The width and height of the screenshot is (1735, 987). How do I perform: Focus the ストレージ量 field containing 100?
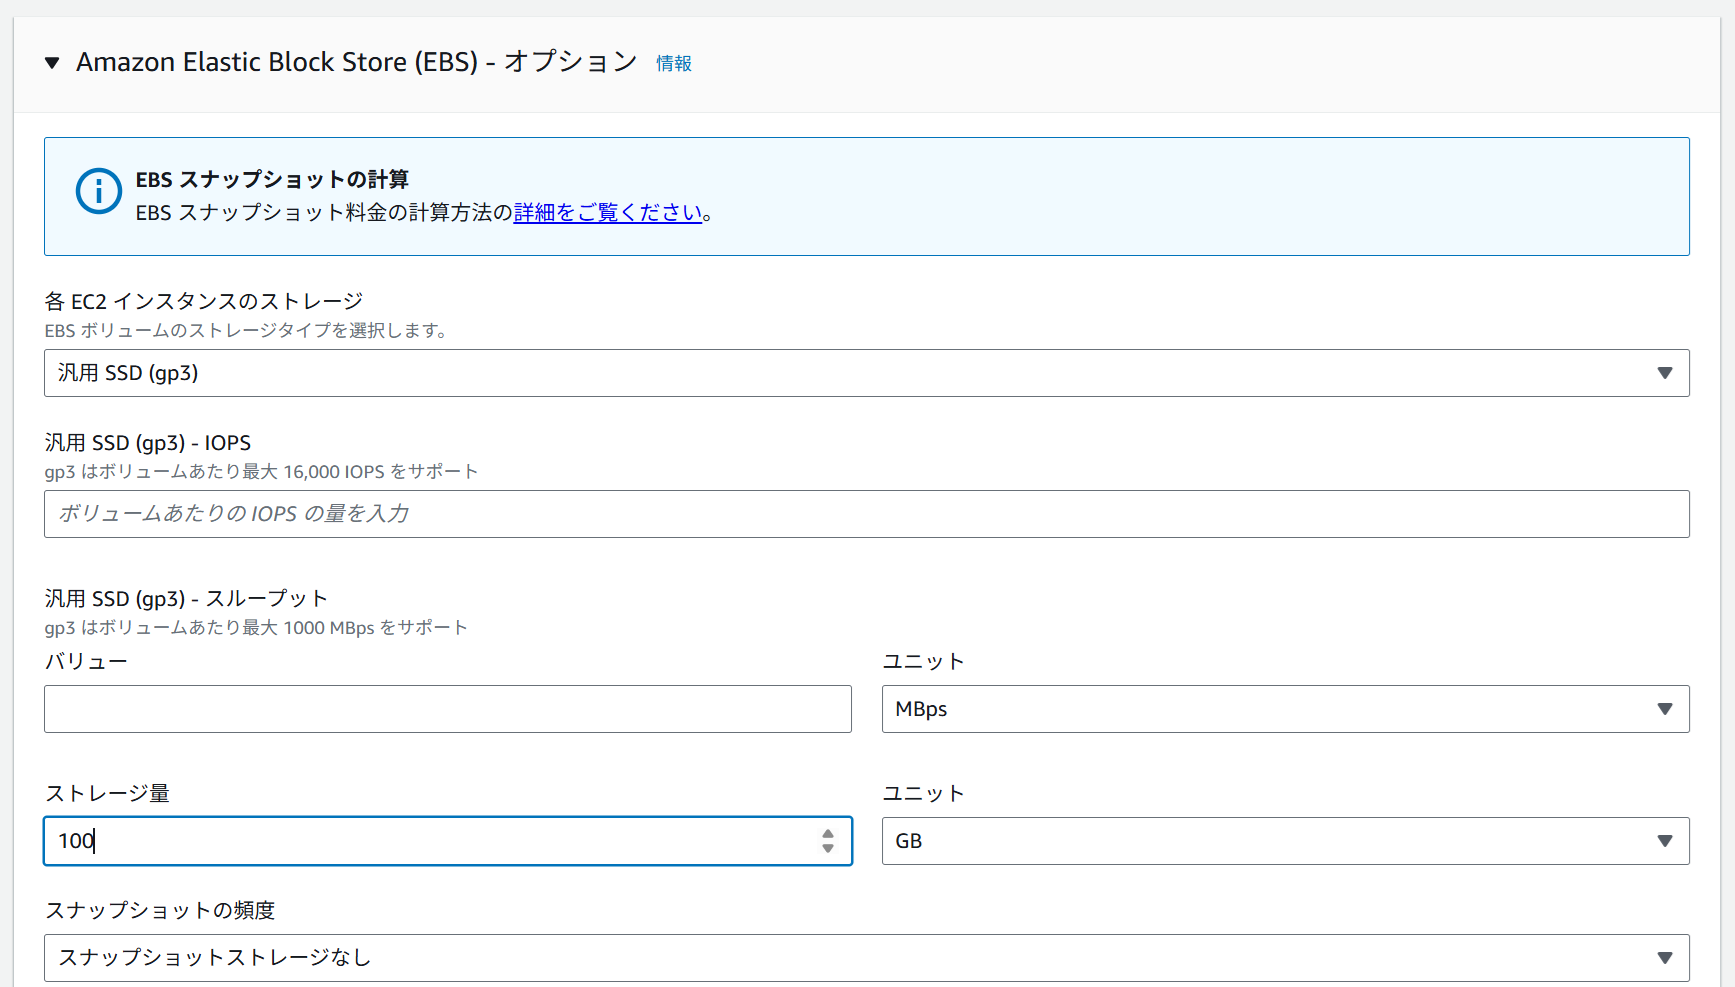448,841
